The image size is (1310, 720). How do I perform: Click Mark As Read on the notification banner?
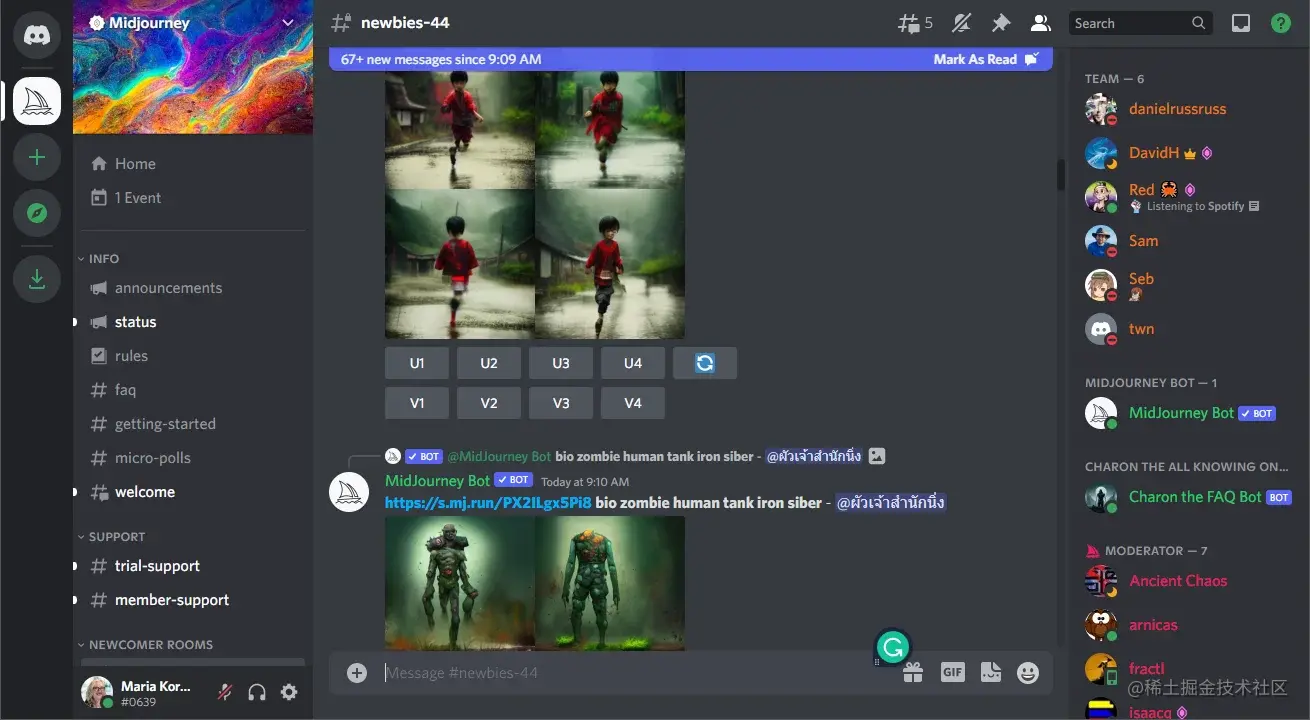tap(977, 58)
